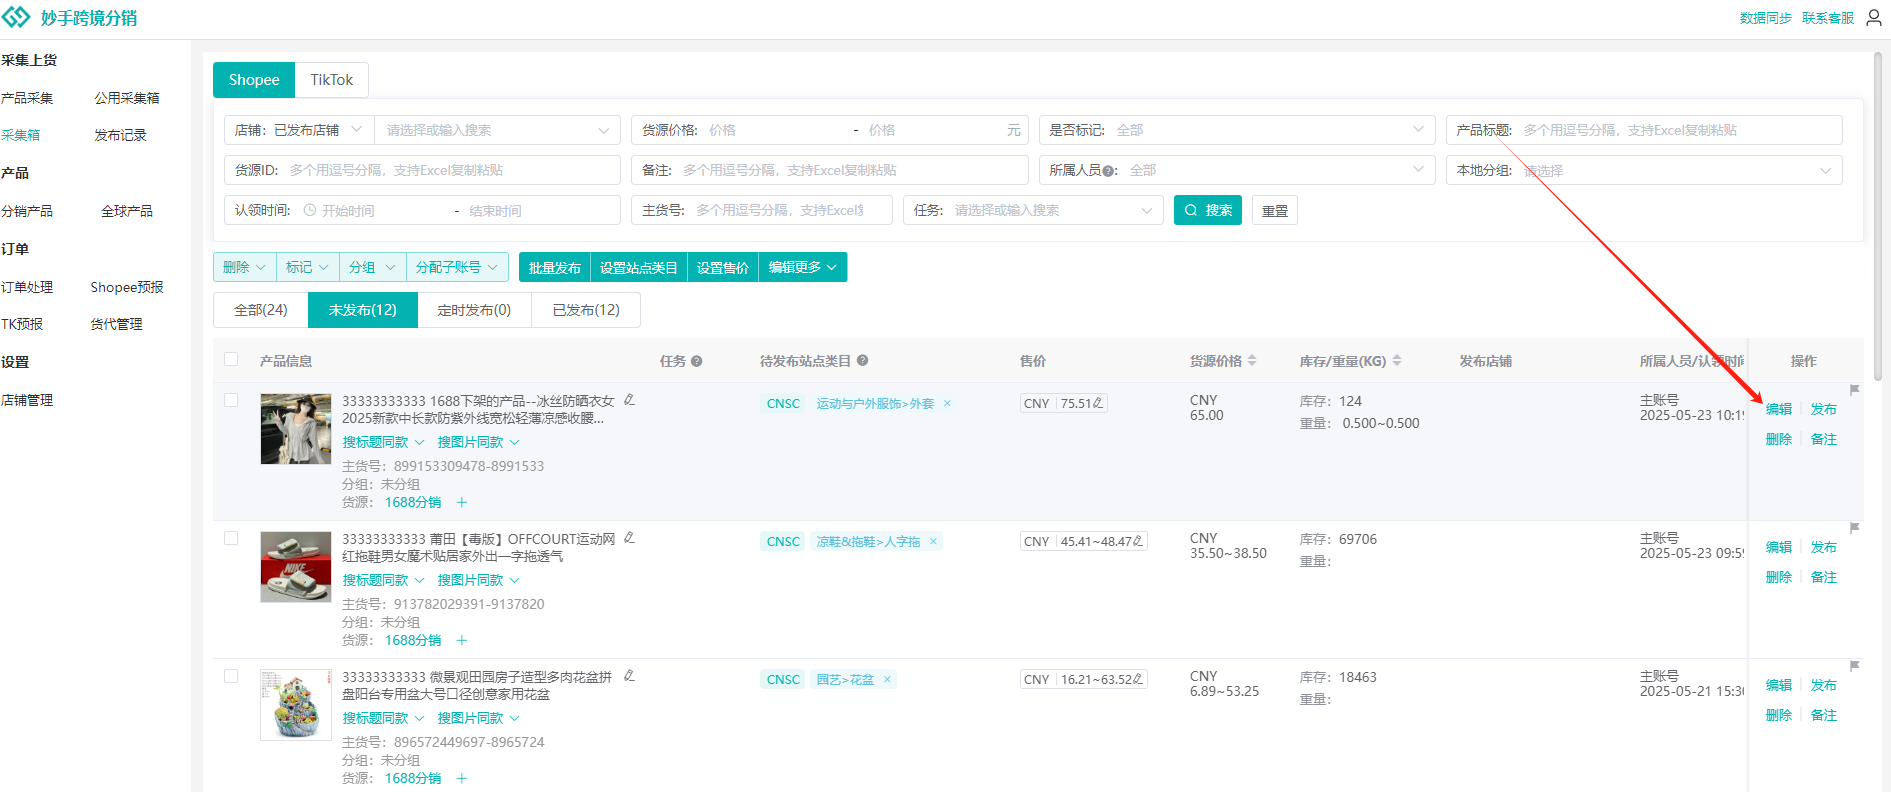This screenshot has width=1891, height=792.
Task: Flag the 微景观 flowerpot product row
Action: click(x=1854, y=666)
